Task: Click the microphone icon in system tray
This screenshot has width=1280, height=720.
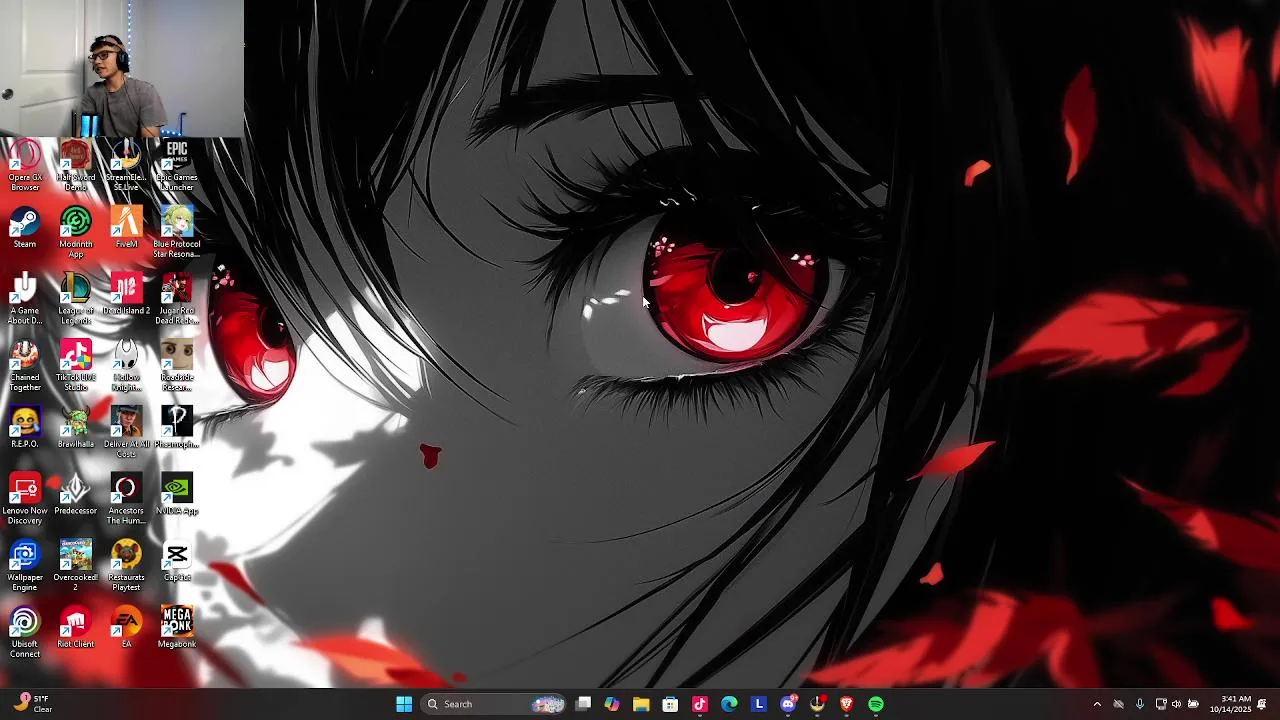Action: click(1140, 704)
